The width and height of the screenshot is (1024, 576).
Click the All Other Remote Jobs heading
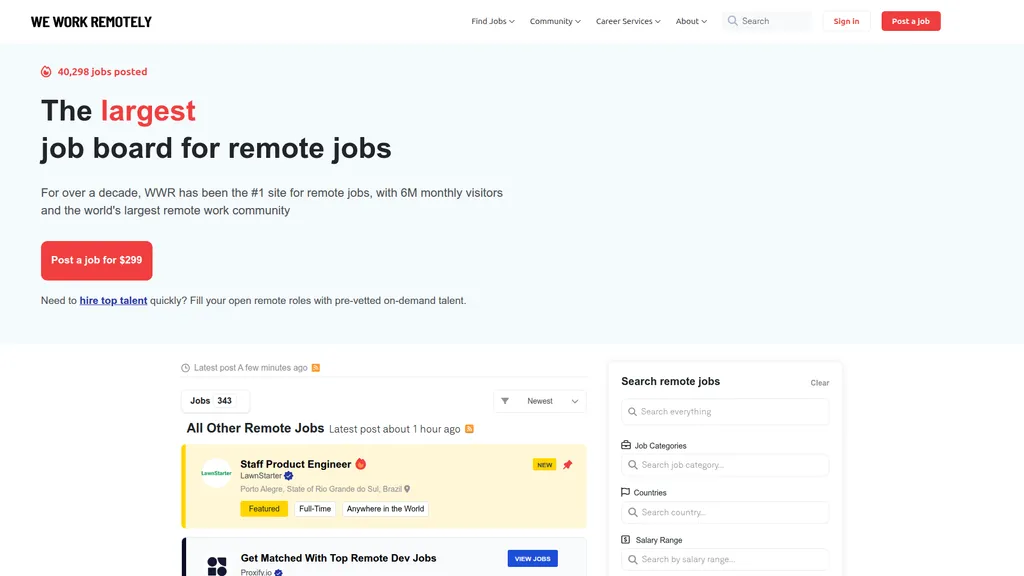[x=255, y=428]
